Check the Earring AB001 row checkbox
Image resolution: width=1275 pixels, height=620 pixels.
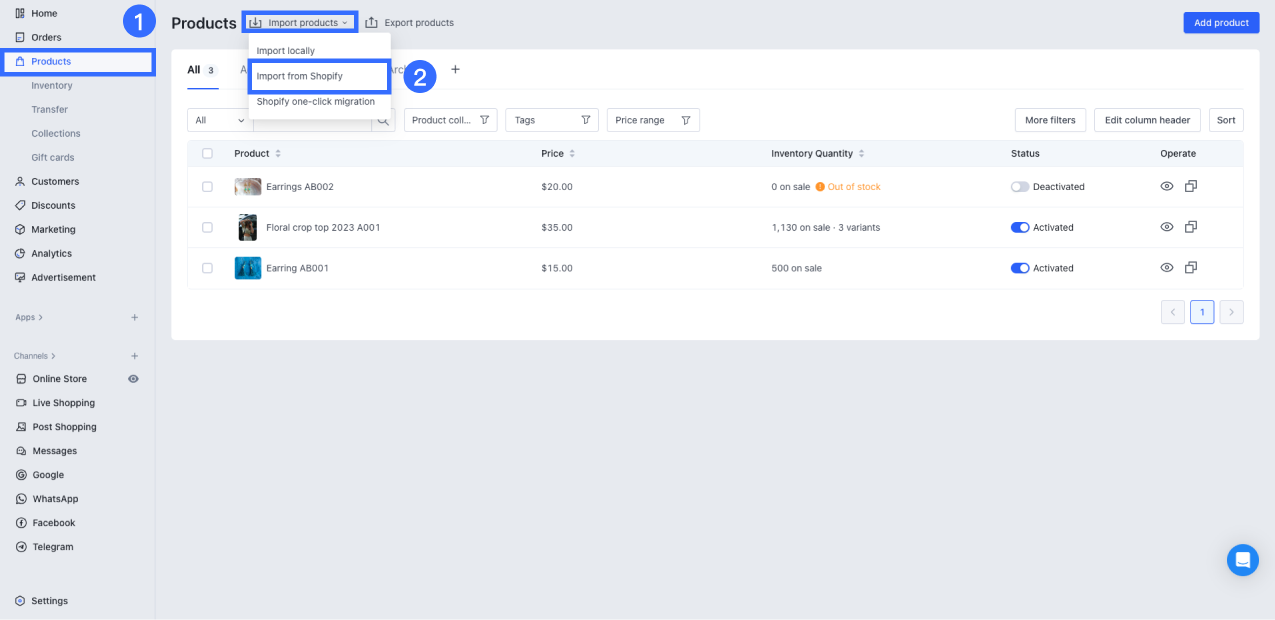(x=207, y=268)
